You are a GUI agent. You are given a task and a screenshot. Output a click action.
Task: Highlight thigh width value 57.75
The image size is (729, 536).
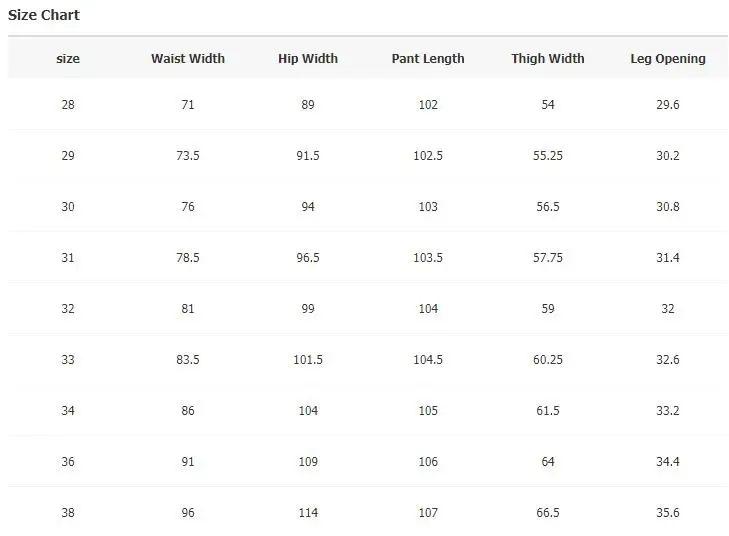tap(548, 258)
